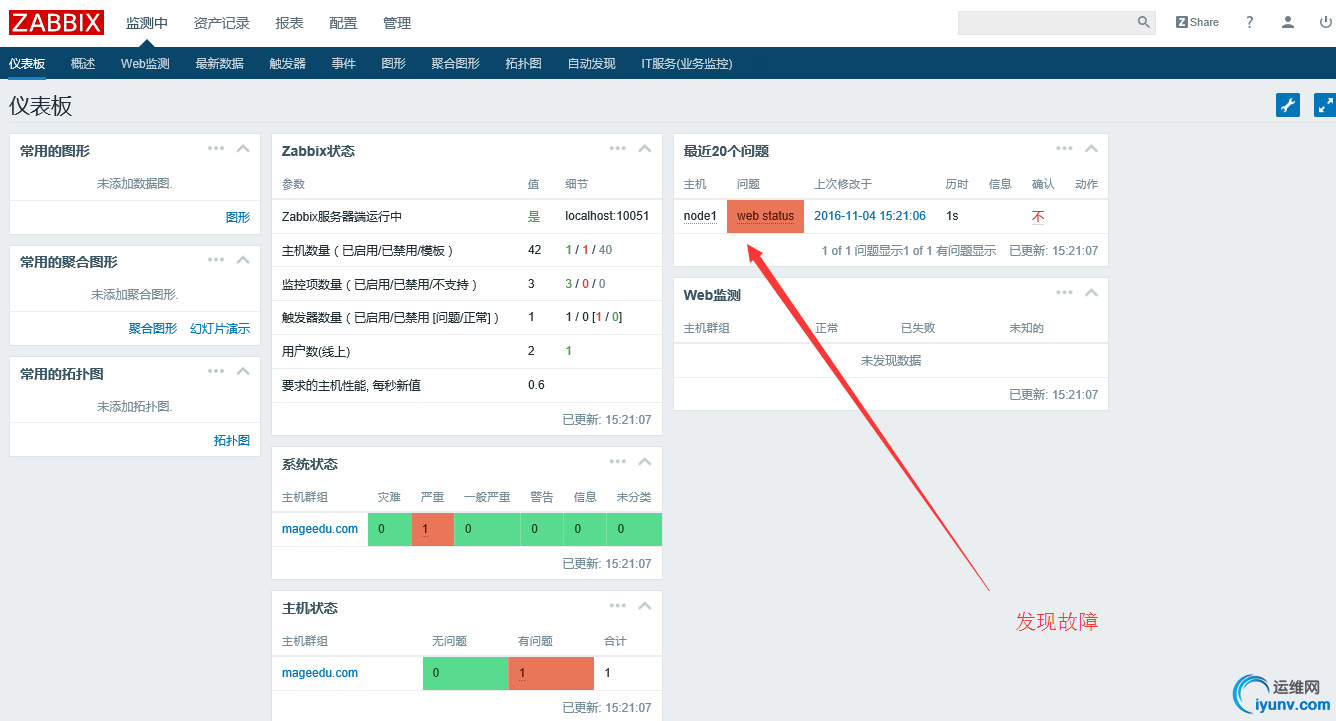Collapse the Web监测 widget
The width and height of the screenshot is (1336, 721).
(1091, 293)
